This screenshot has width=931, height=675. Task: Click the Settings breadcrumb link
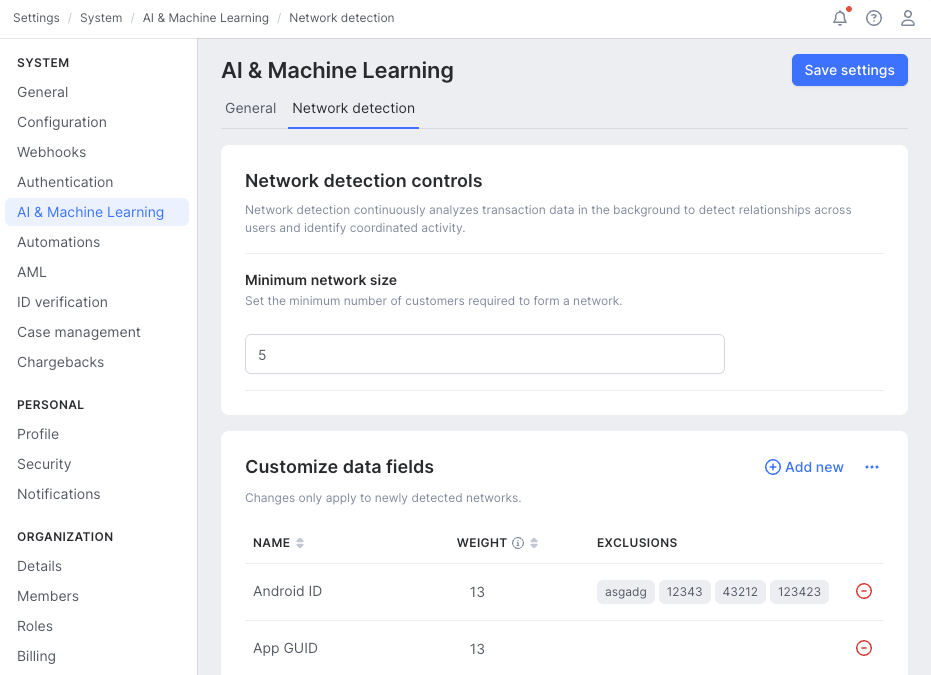tap(36, 18)
